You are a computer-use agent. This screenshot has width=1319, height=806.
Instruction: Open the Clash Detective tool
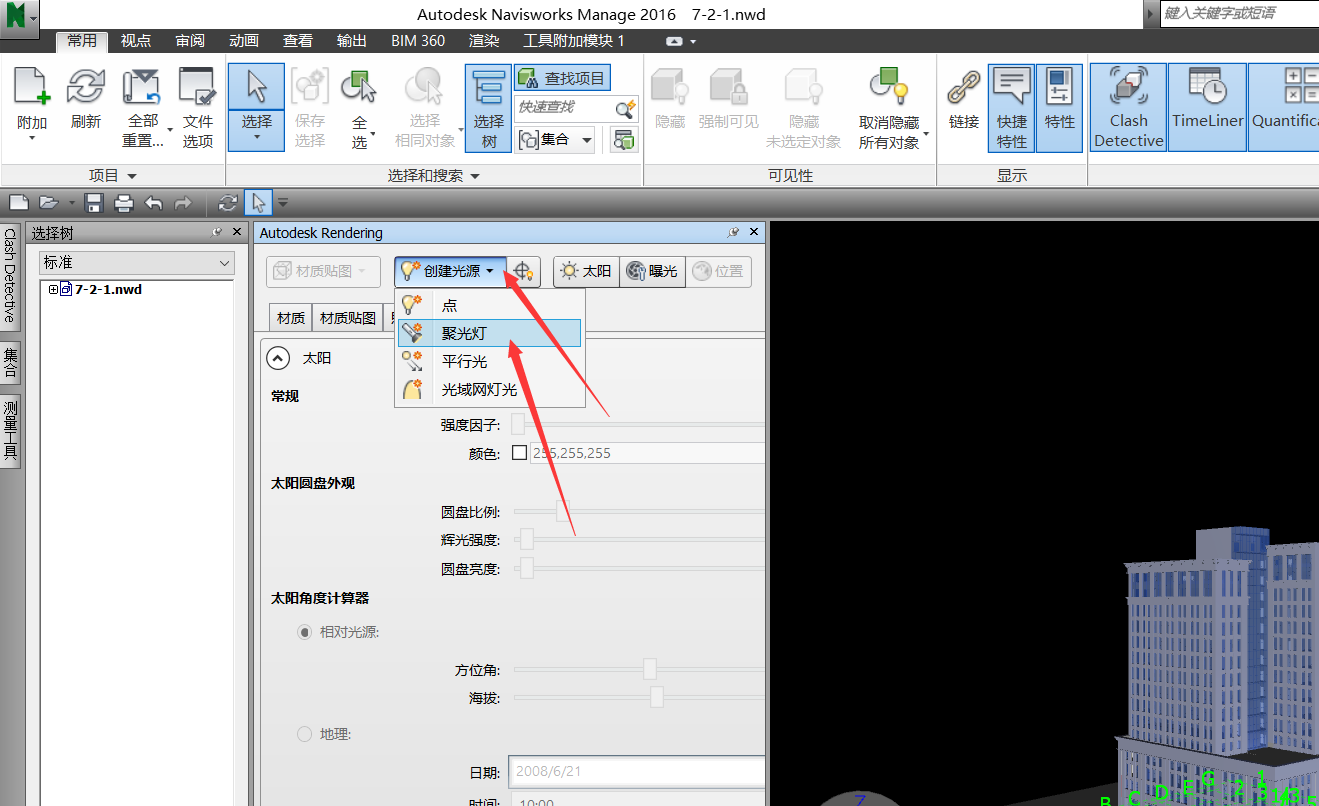[x=1128, y=107]
